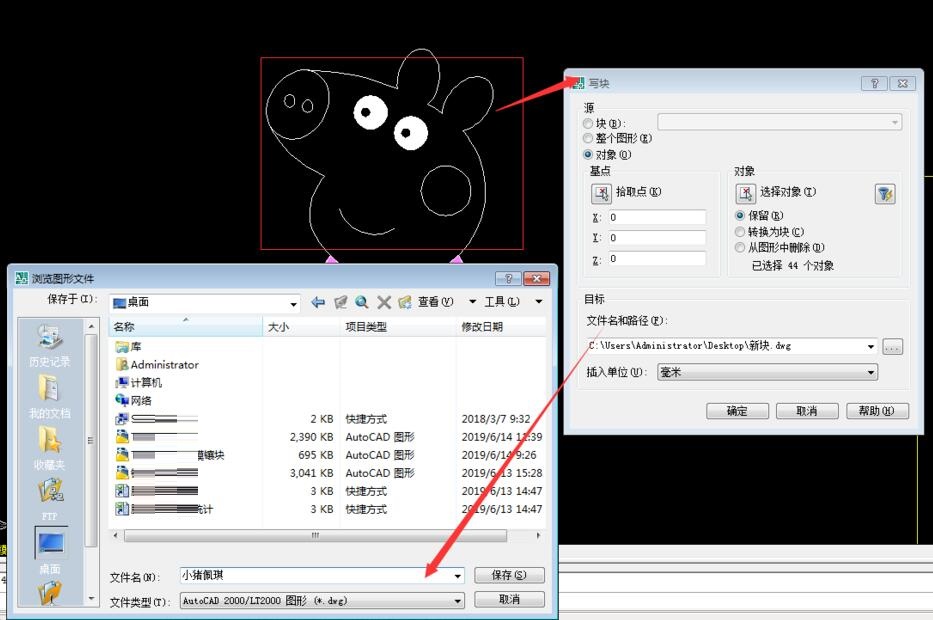This screenshot has width=933, height=620.
Task: Click the X coordinate input field
Action: pyautogui.click(x=657, y=217)
